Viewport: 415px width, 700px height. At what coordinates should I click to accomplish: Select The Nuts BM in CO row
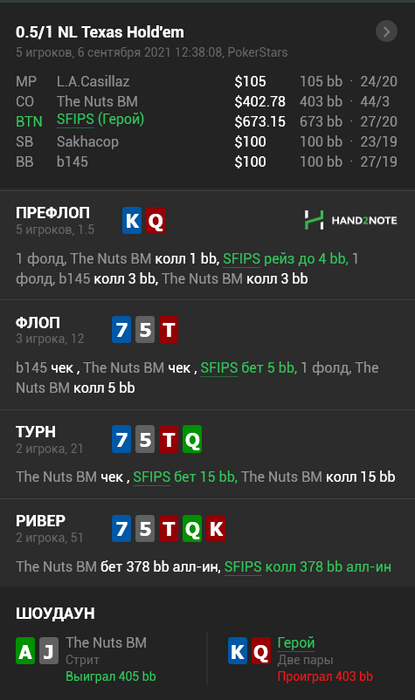point(97,101)
